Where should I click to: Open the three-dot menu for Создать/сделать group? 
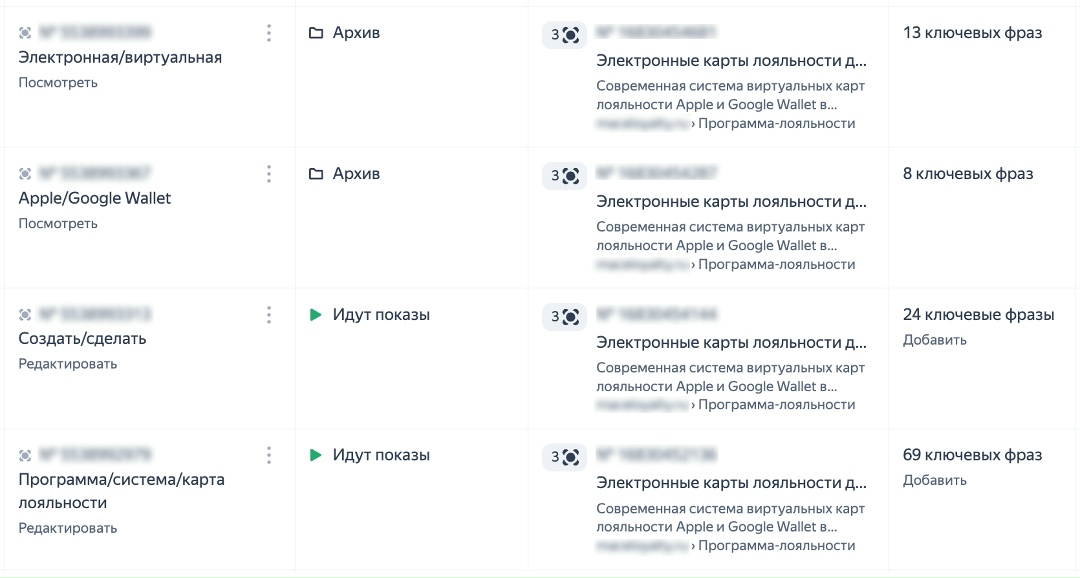click(269, 315)
